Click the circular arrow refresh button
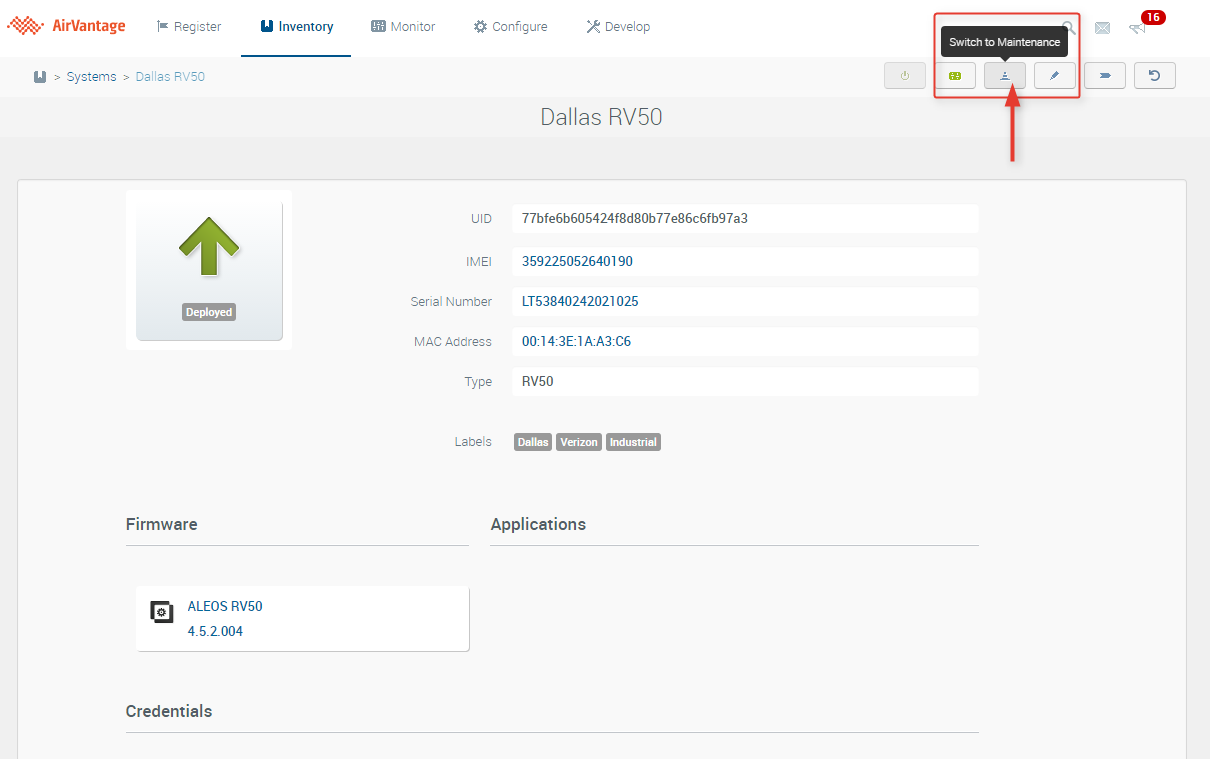 tap(1154, 76)
